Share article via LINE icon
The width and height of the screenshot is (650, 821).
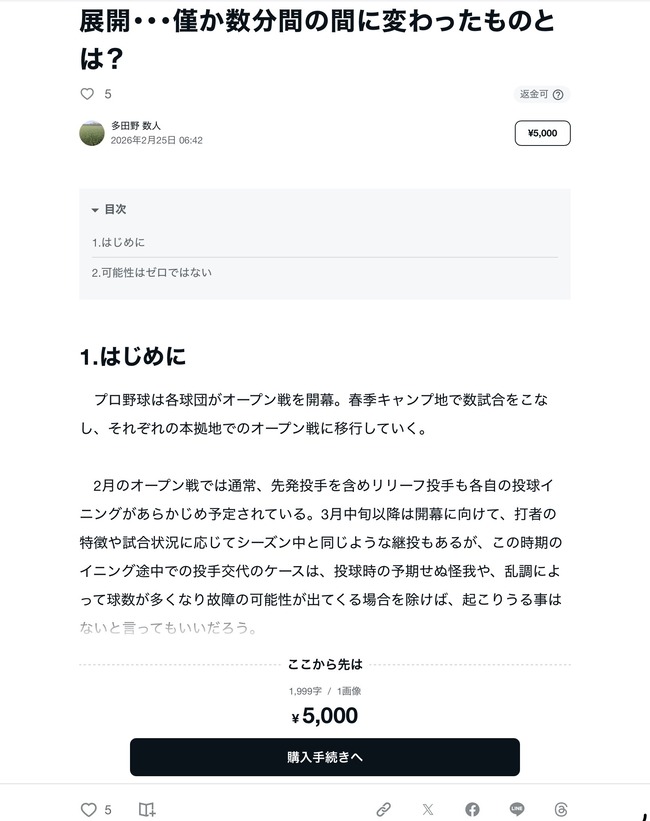517,809
